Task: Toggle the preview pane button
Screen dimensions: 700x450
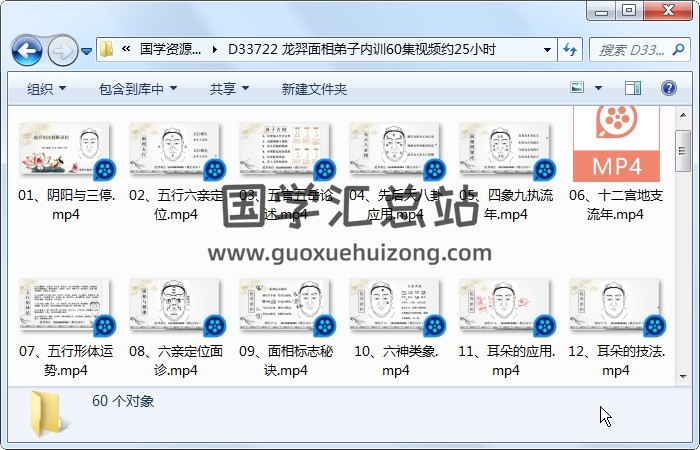Action: [x=632, y=89]
